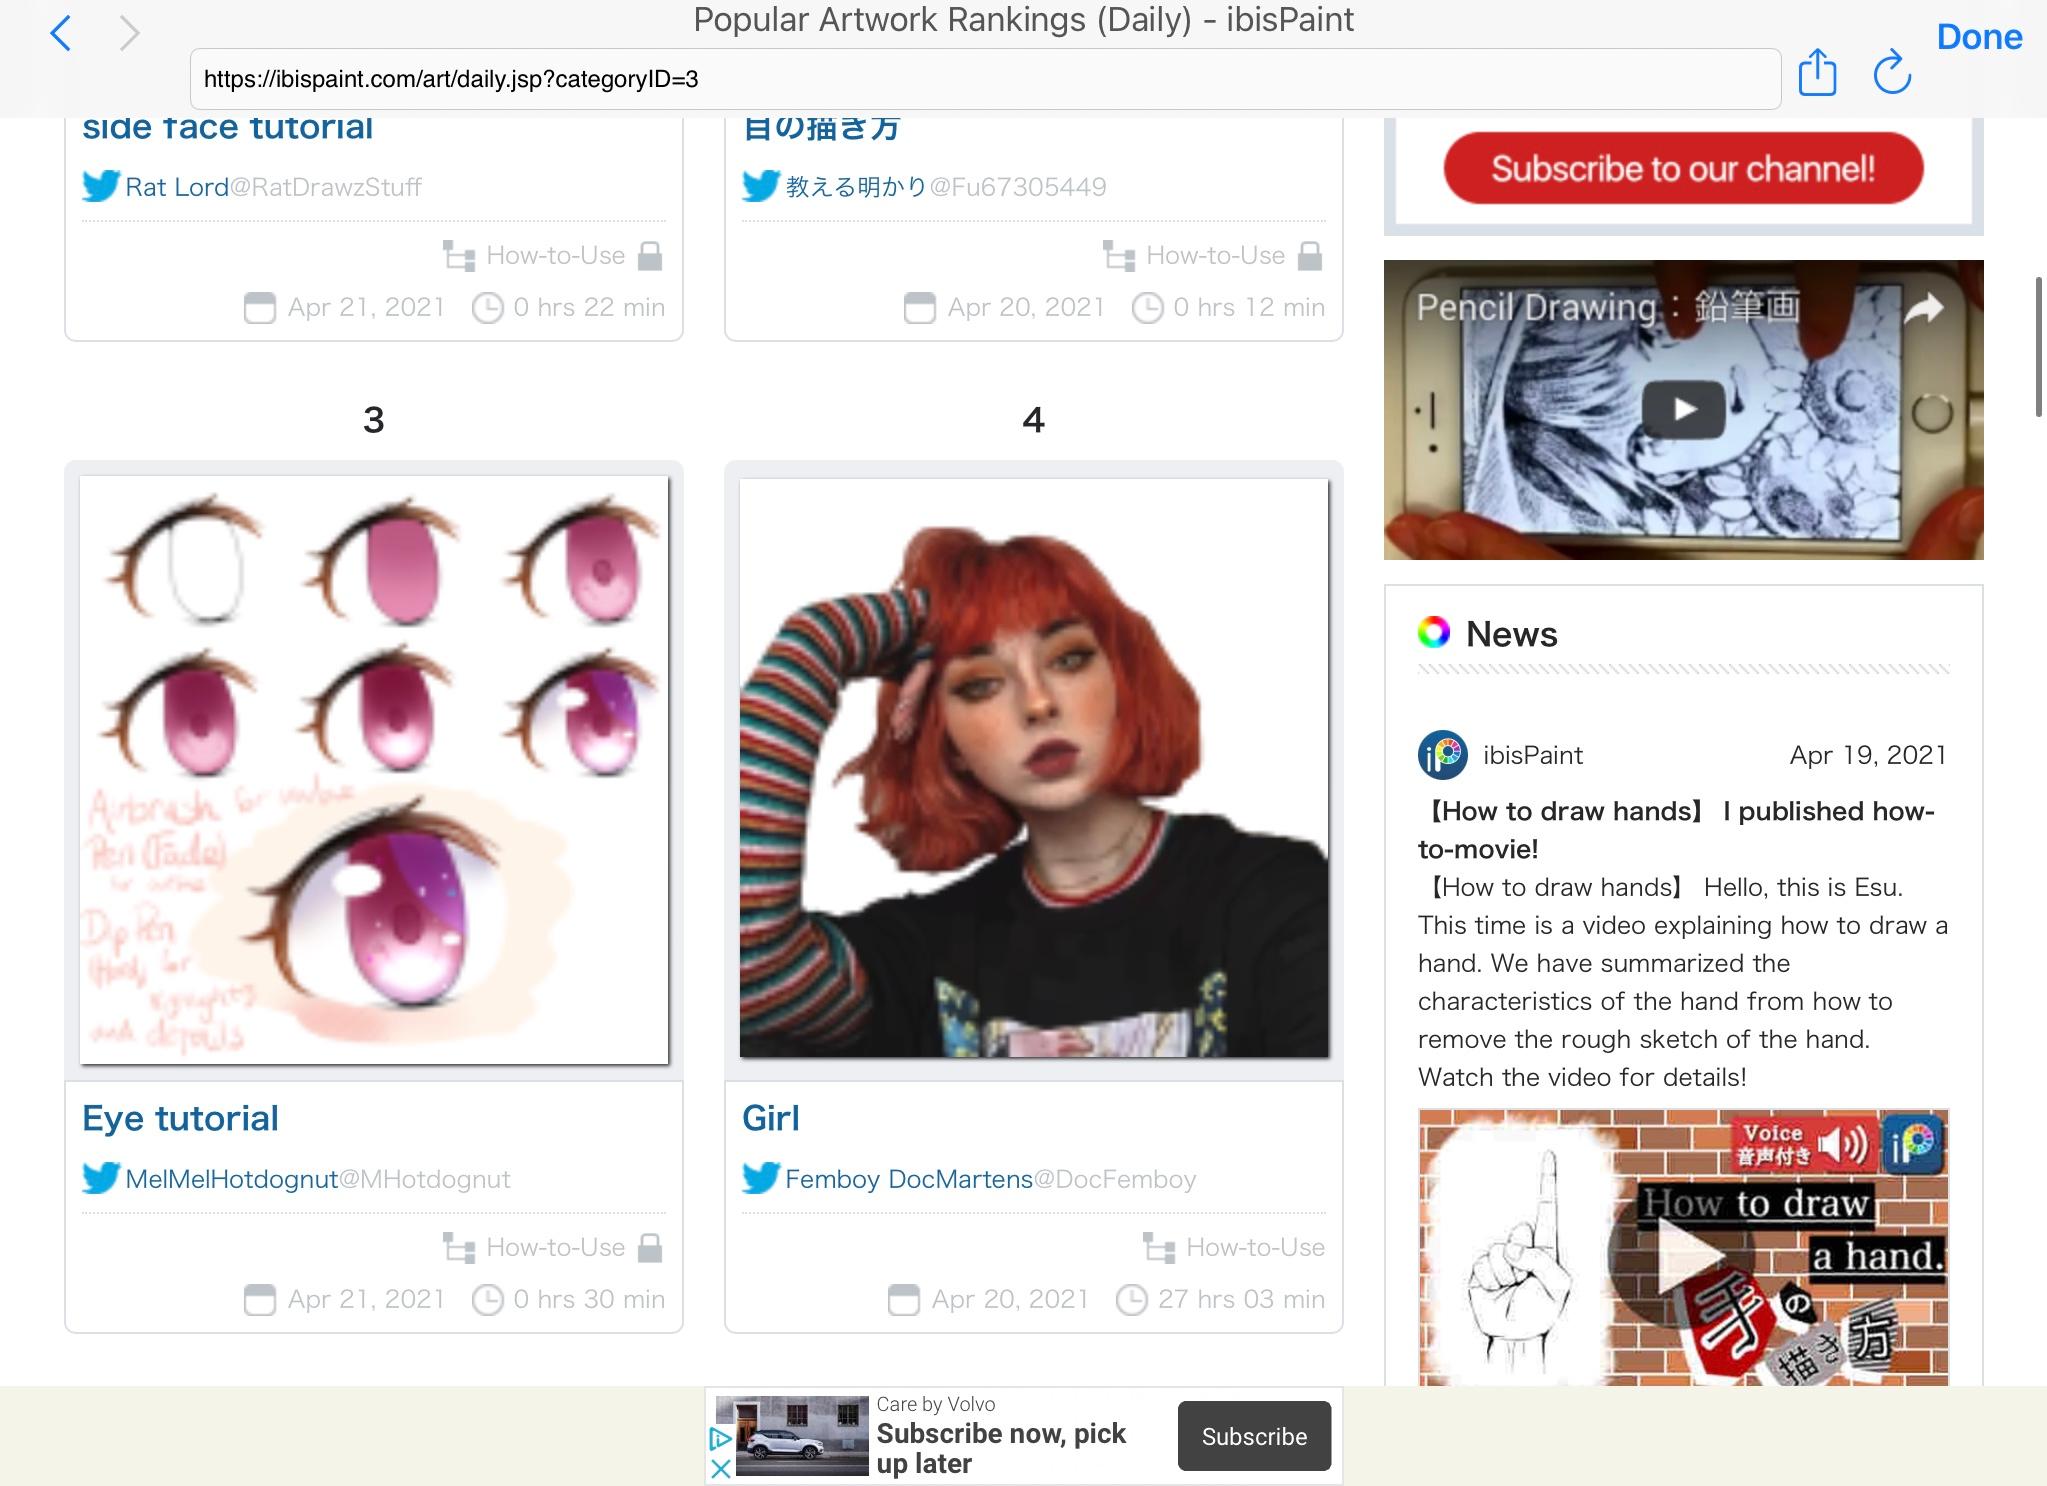Click the Subscribe to our channel button
This screenshot has width=2047, height=1486.
click(1683, 168)
